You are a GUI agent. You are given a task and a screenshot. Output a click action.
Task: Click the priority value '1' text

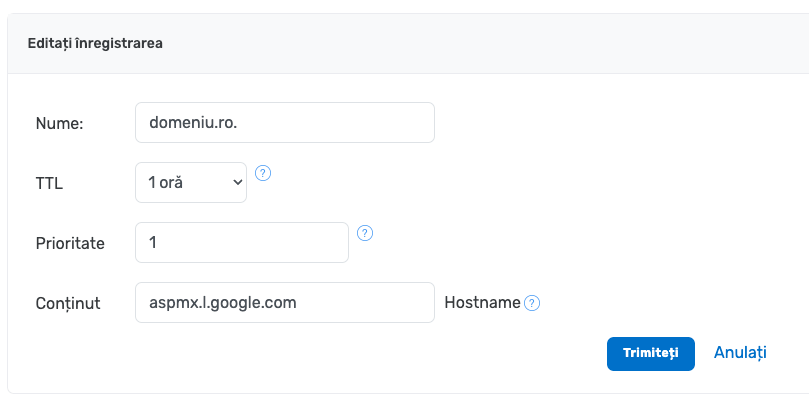pos(153,242)
